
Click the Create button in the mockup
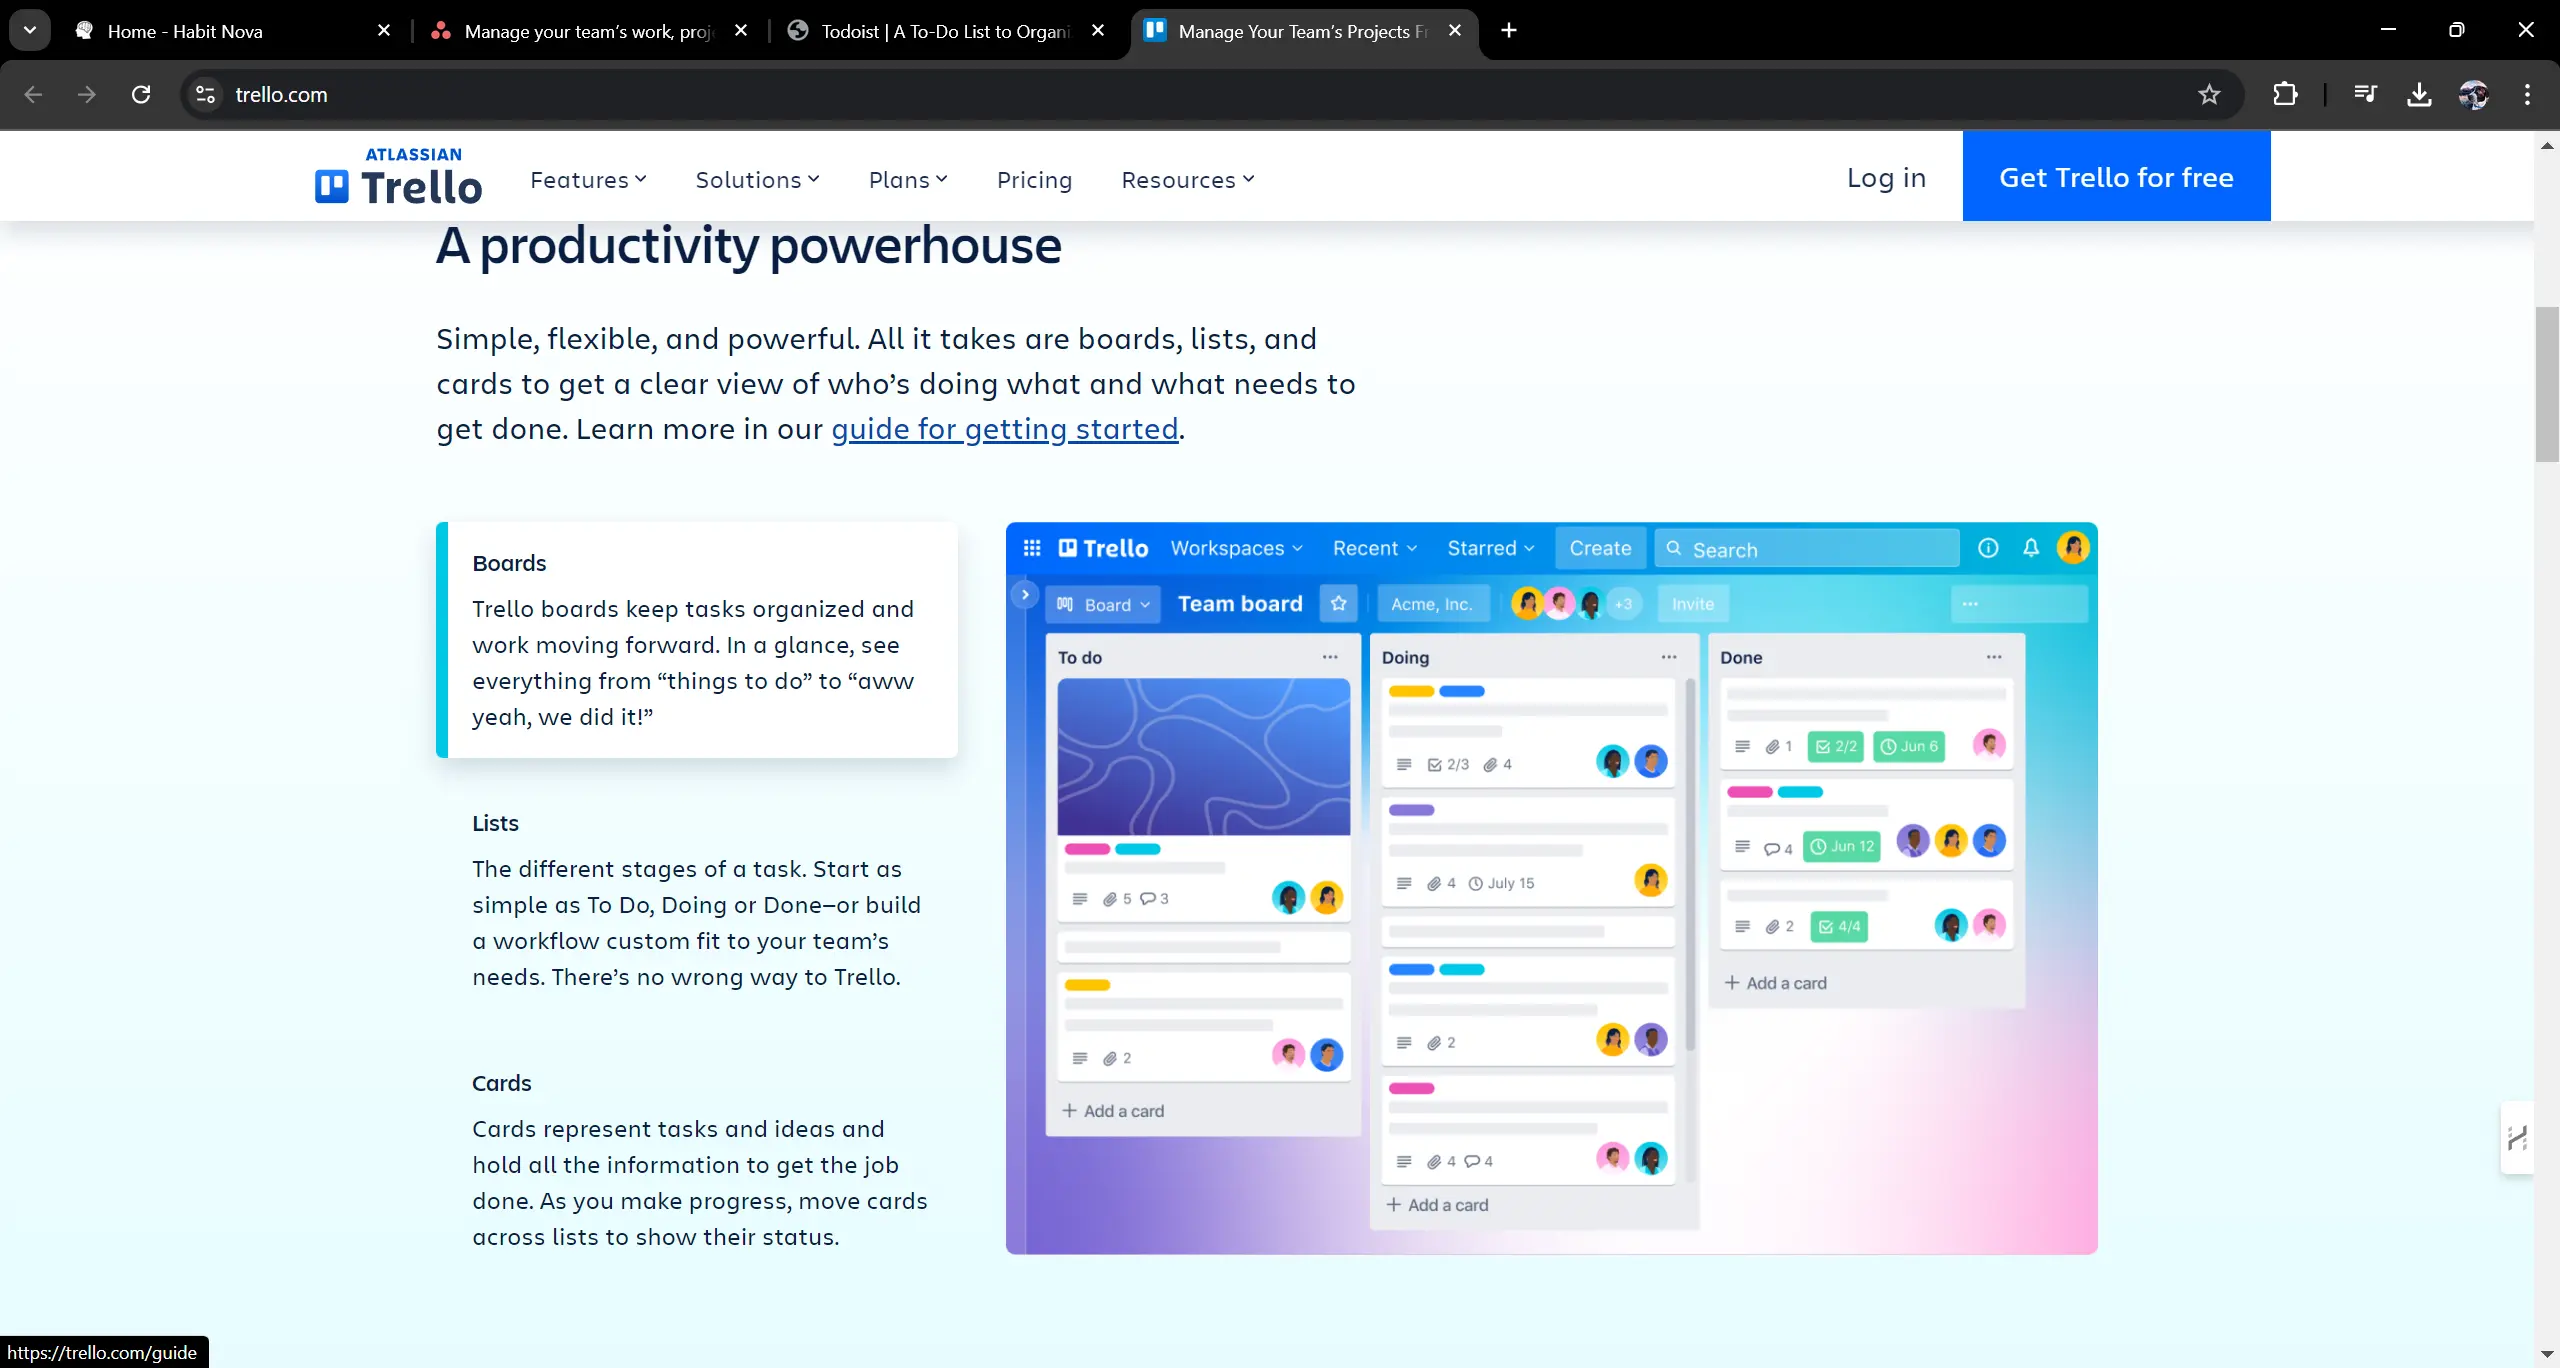tap(1600, 548)
